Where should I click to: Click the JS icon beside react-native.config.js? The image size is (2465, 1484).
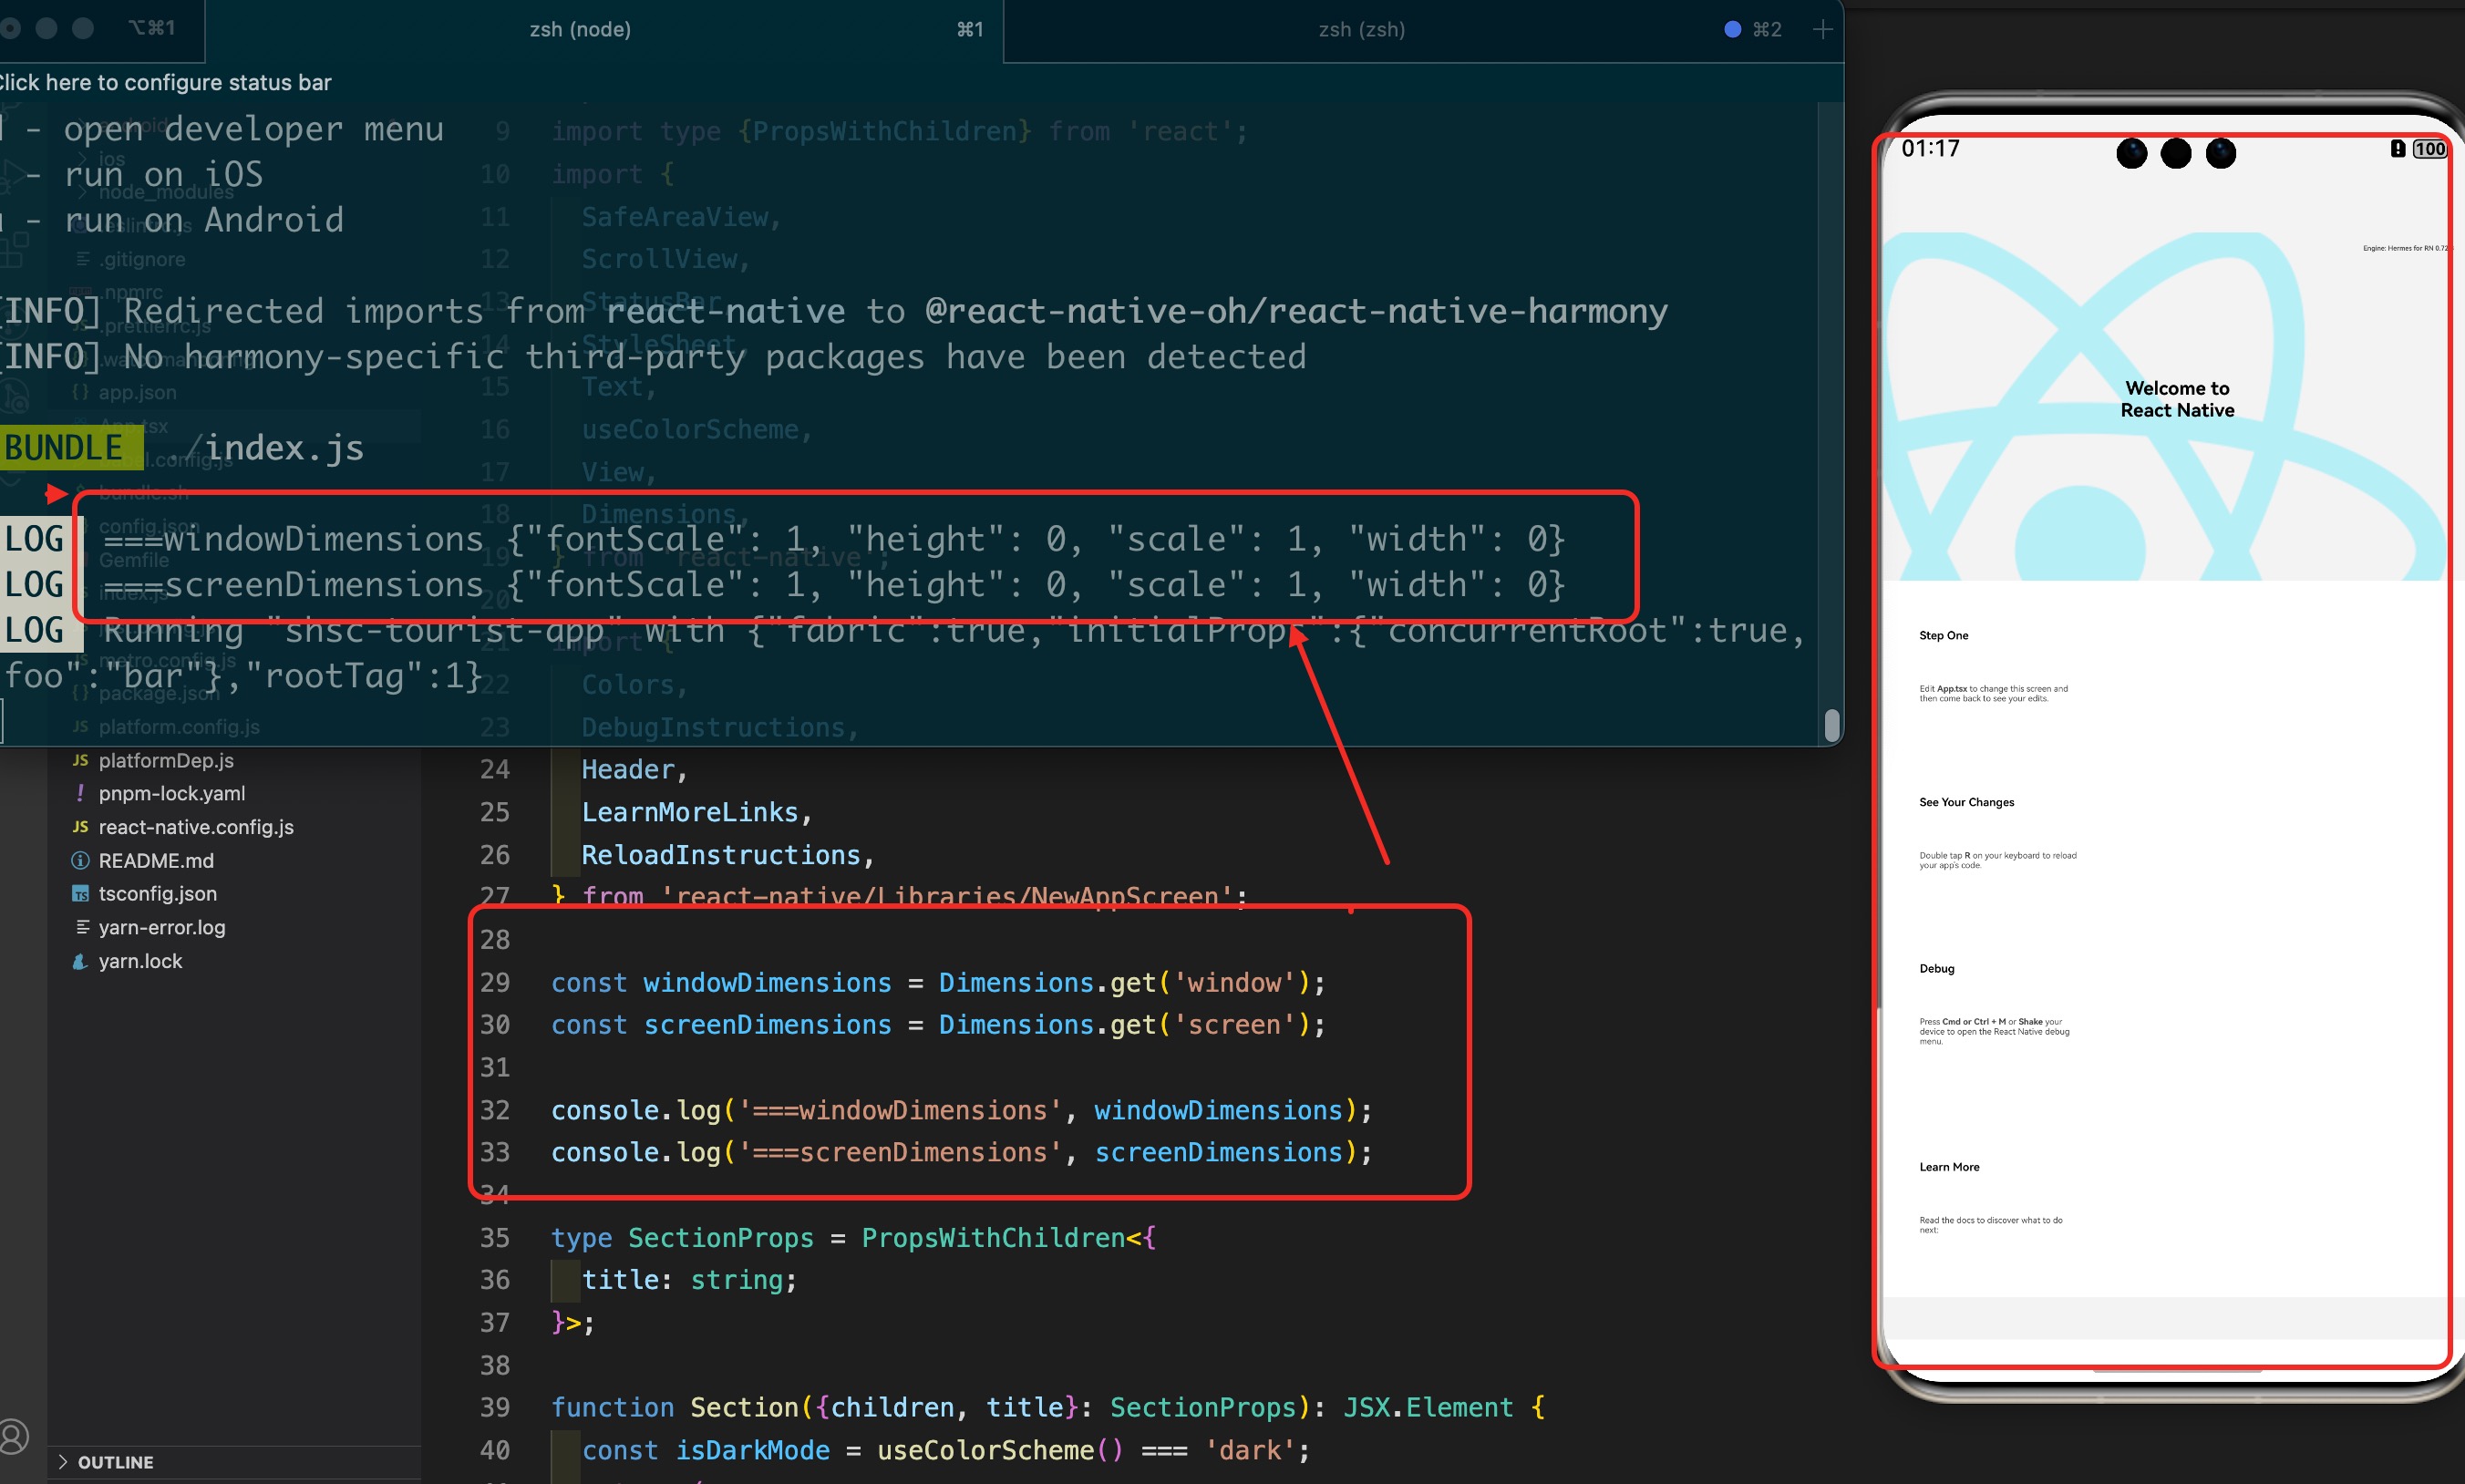pos(80,827)
